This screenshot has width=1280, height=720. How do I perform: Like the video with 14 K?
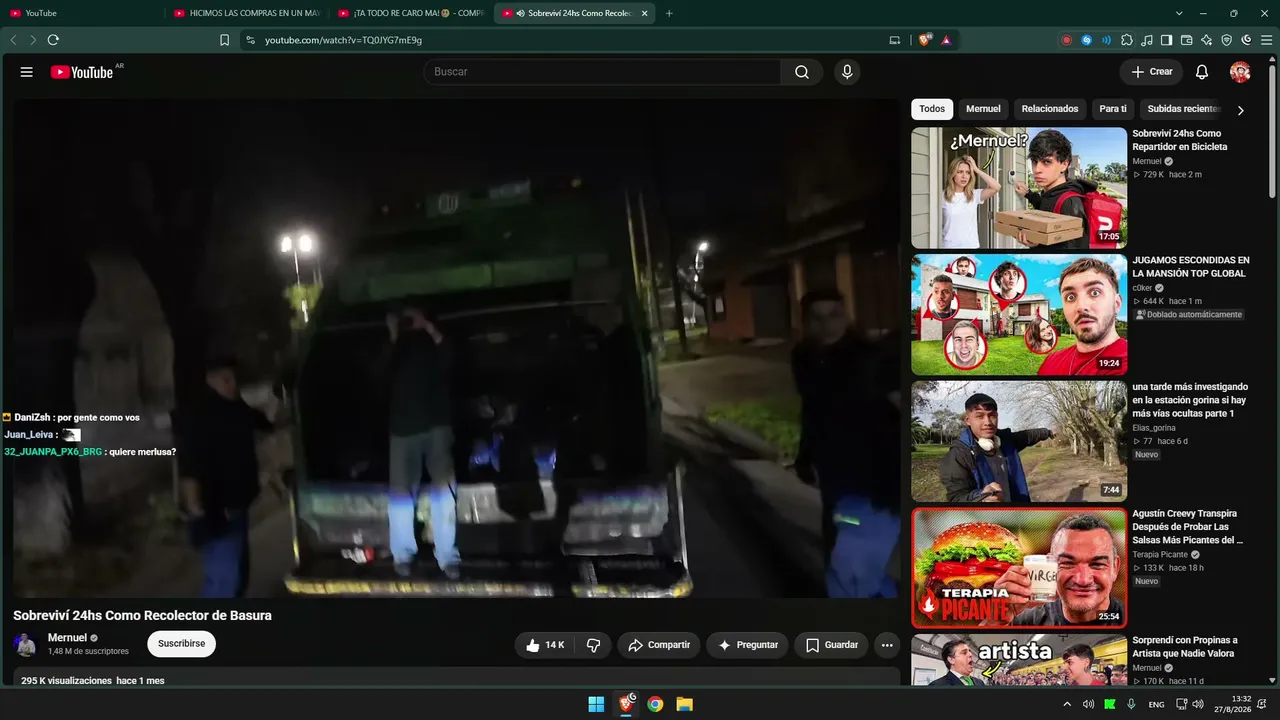[x=545, y=645]
